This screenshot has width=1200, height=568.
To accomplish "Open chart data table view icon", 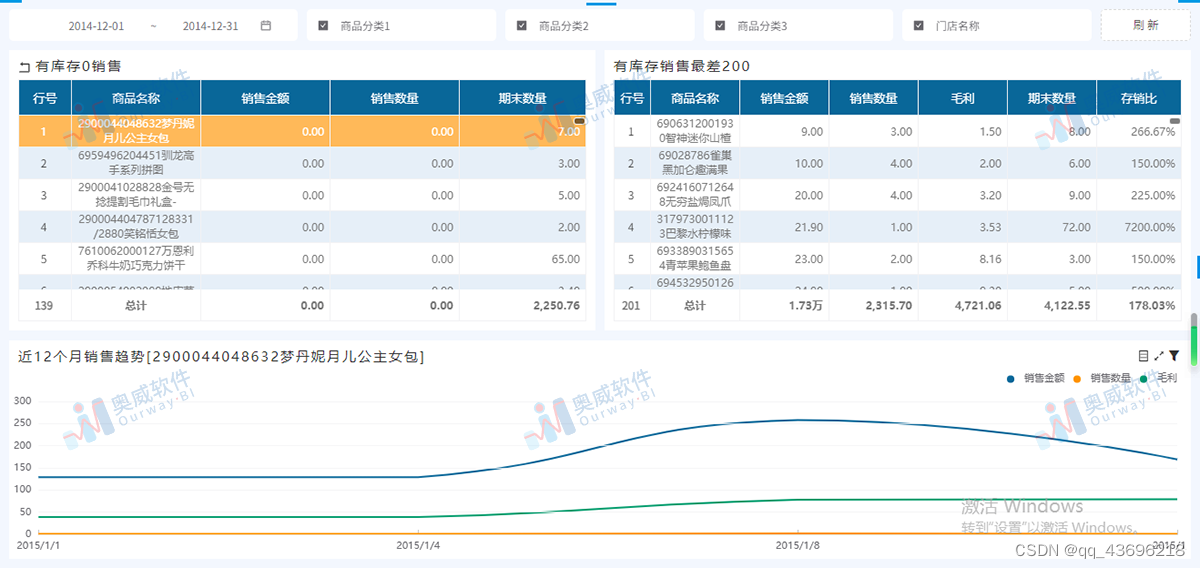I will 1144,355.
